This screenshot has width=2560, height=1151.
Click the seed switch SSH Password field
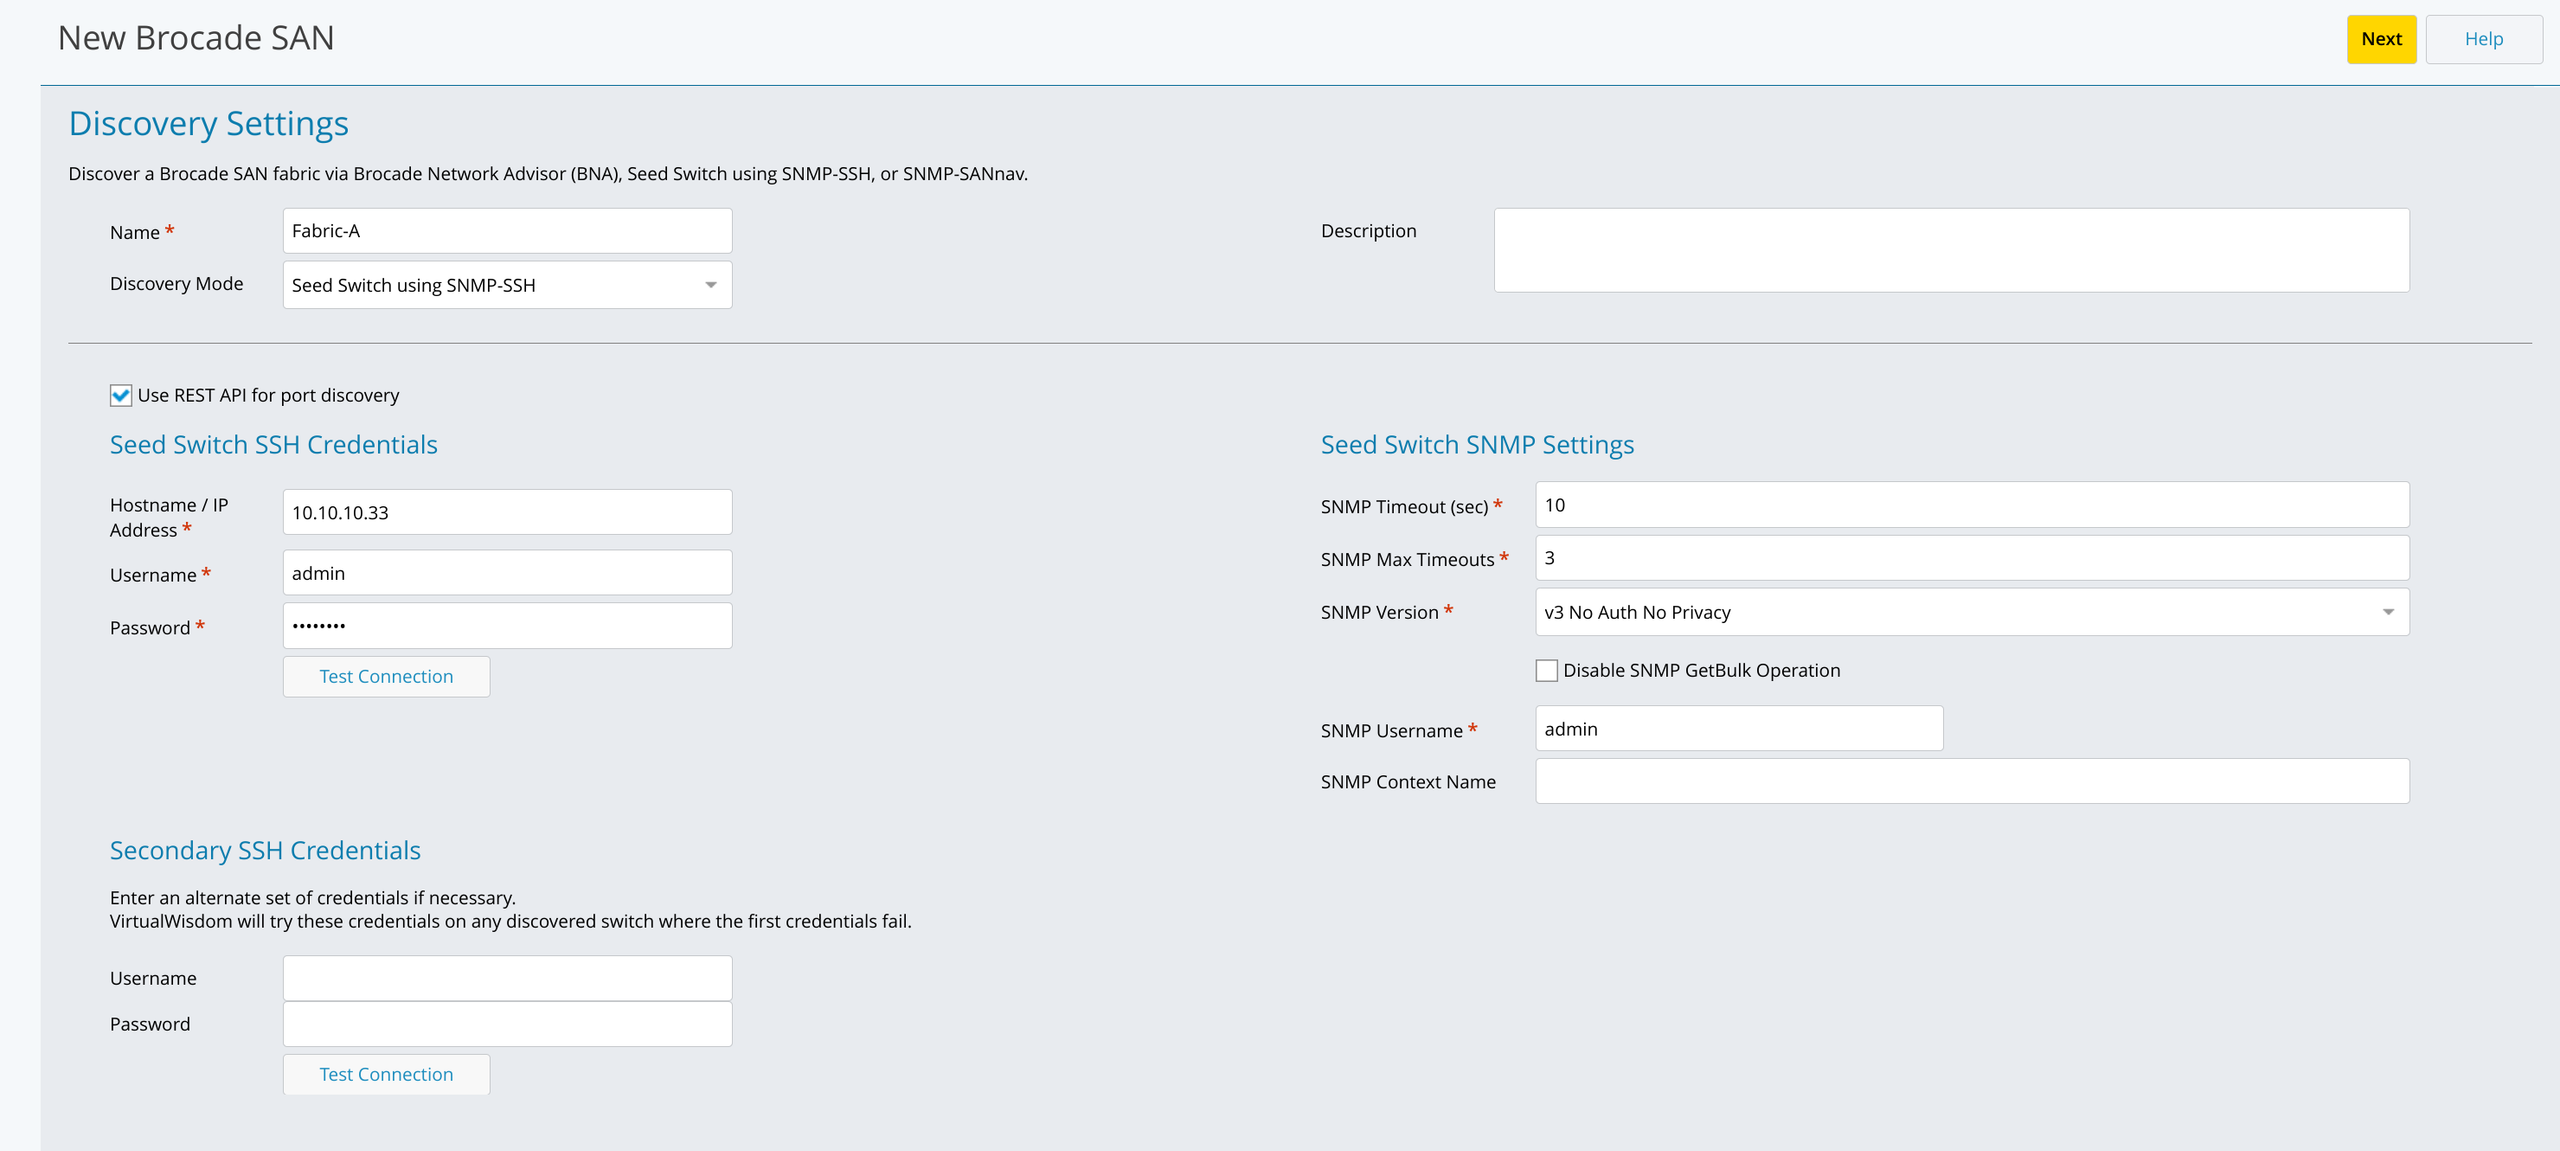[x=507, y=626]
